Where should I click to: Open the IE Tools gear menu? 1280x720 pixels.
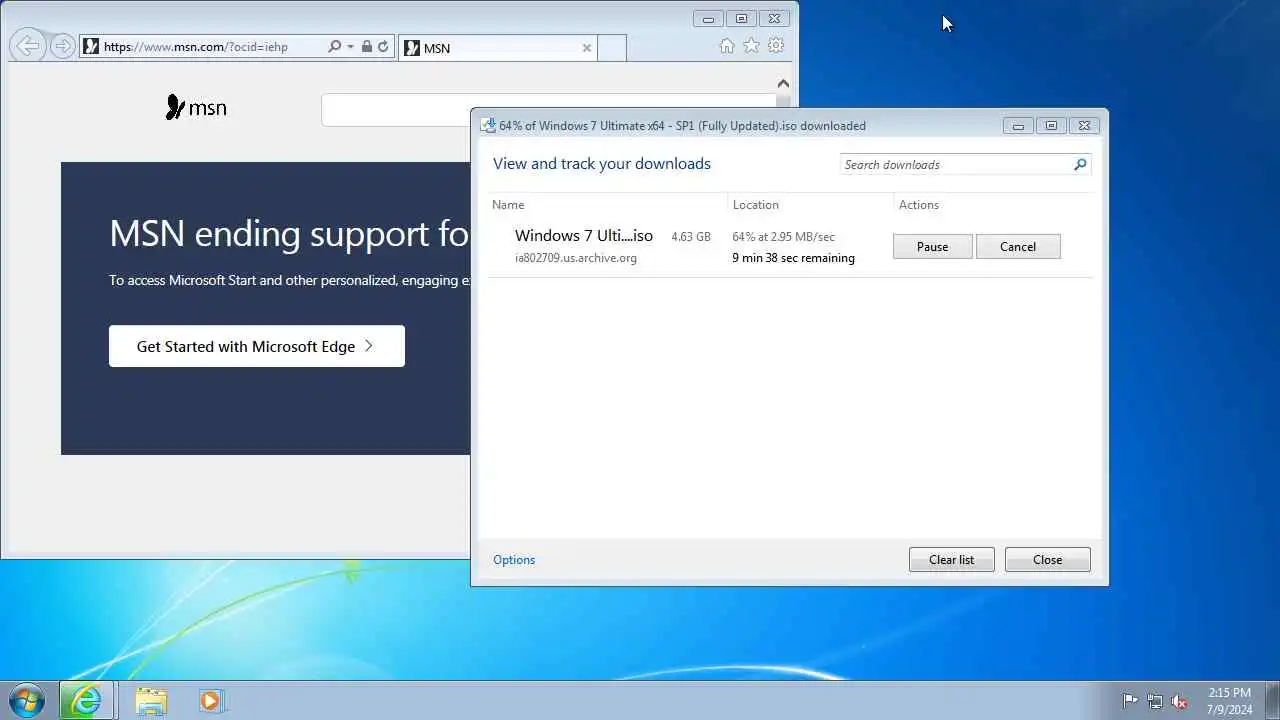coord(776,45)
